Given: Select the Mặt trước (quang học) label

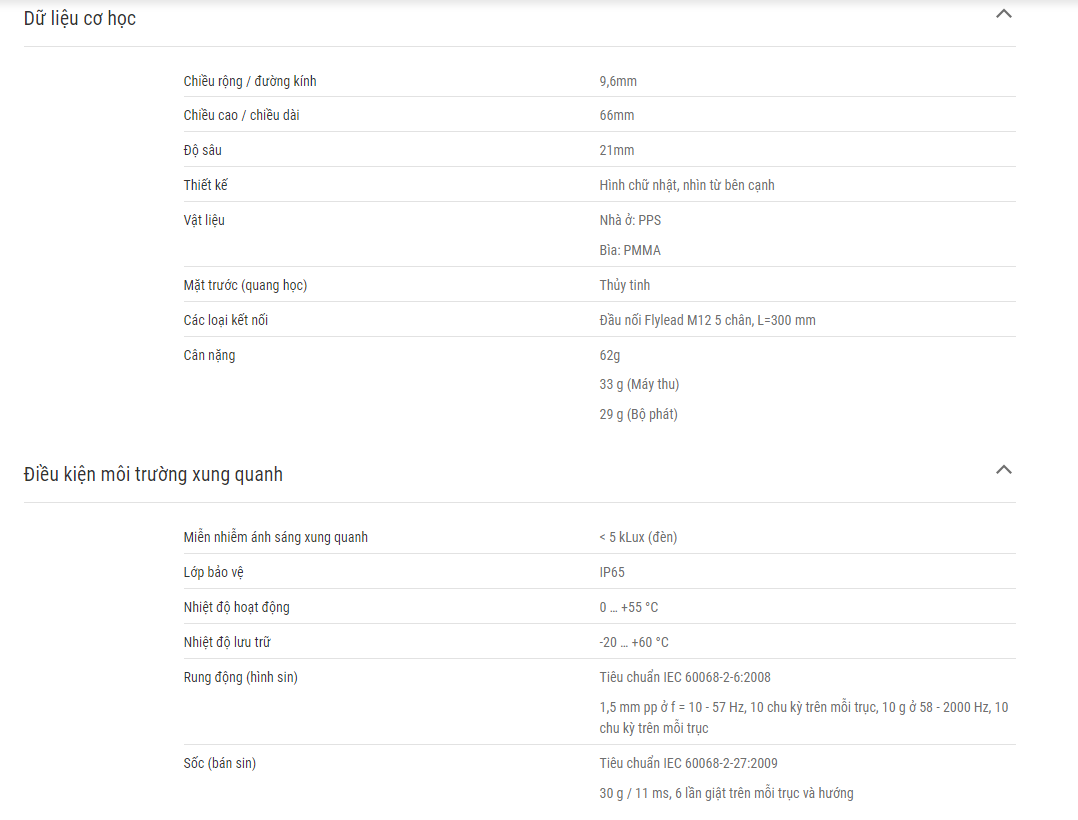Looking at the screenshot, I should 245,285.
